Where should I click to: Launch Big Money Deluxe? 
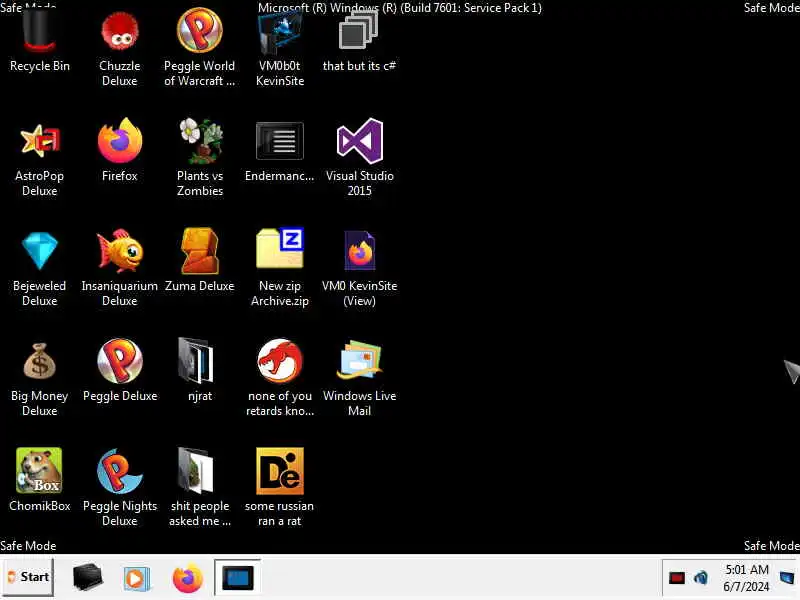click(x=39, y=379)
